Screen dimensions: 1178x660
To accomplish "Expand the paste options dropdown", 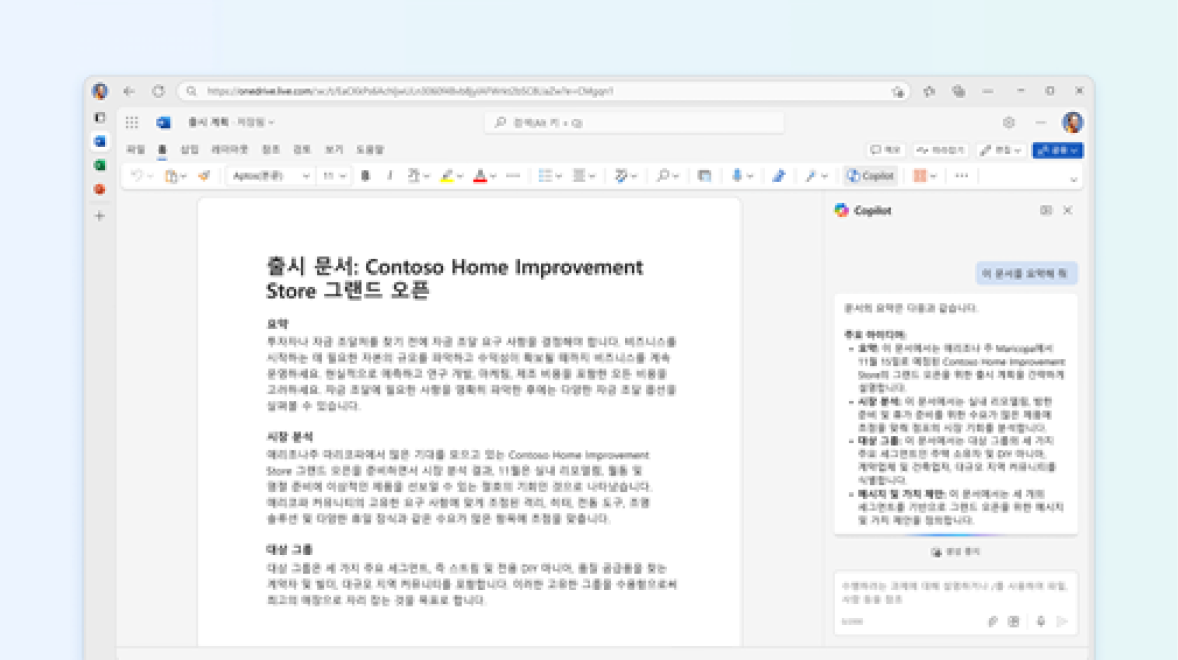I will tap(184, 176).
